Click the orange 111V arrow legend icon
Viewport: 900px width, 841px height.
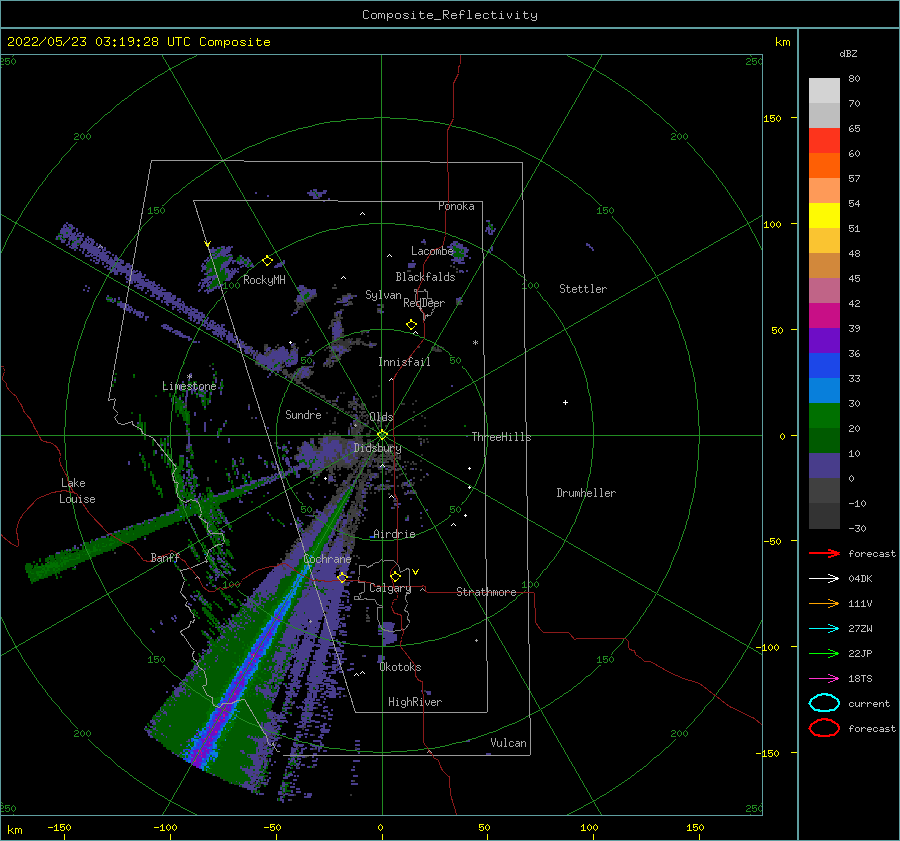pyautogui.click(x=824, y=603)
